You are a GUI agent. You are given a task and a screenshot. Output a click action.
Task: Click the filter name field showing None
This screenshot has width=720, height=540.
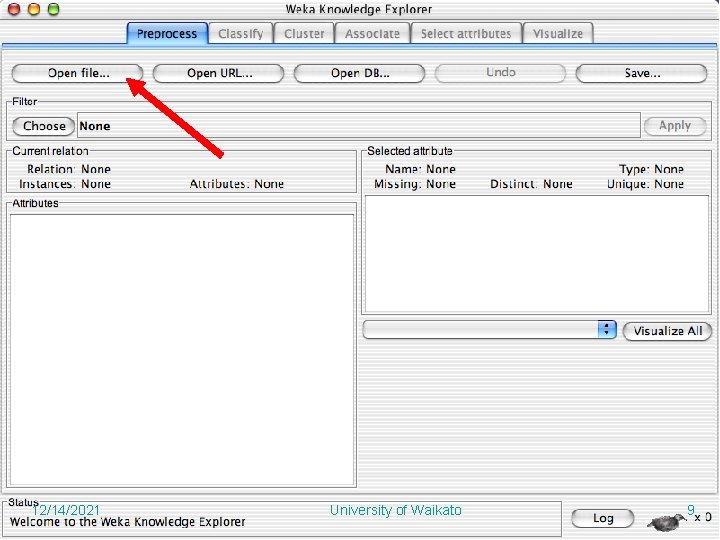tap(359, 125)
